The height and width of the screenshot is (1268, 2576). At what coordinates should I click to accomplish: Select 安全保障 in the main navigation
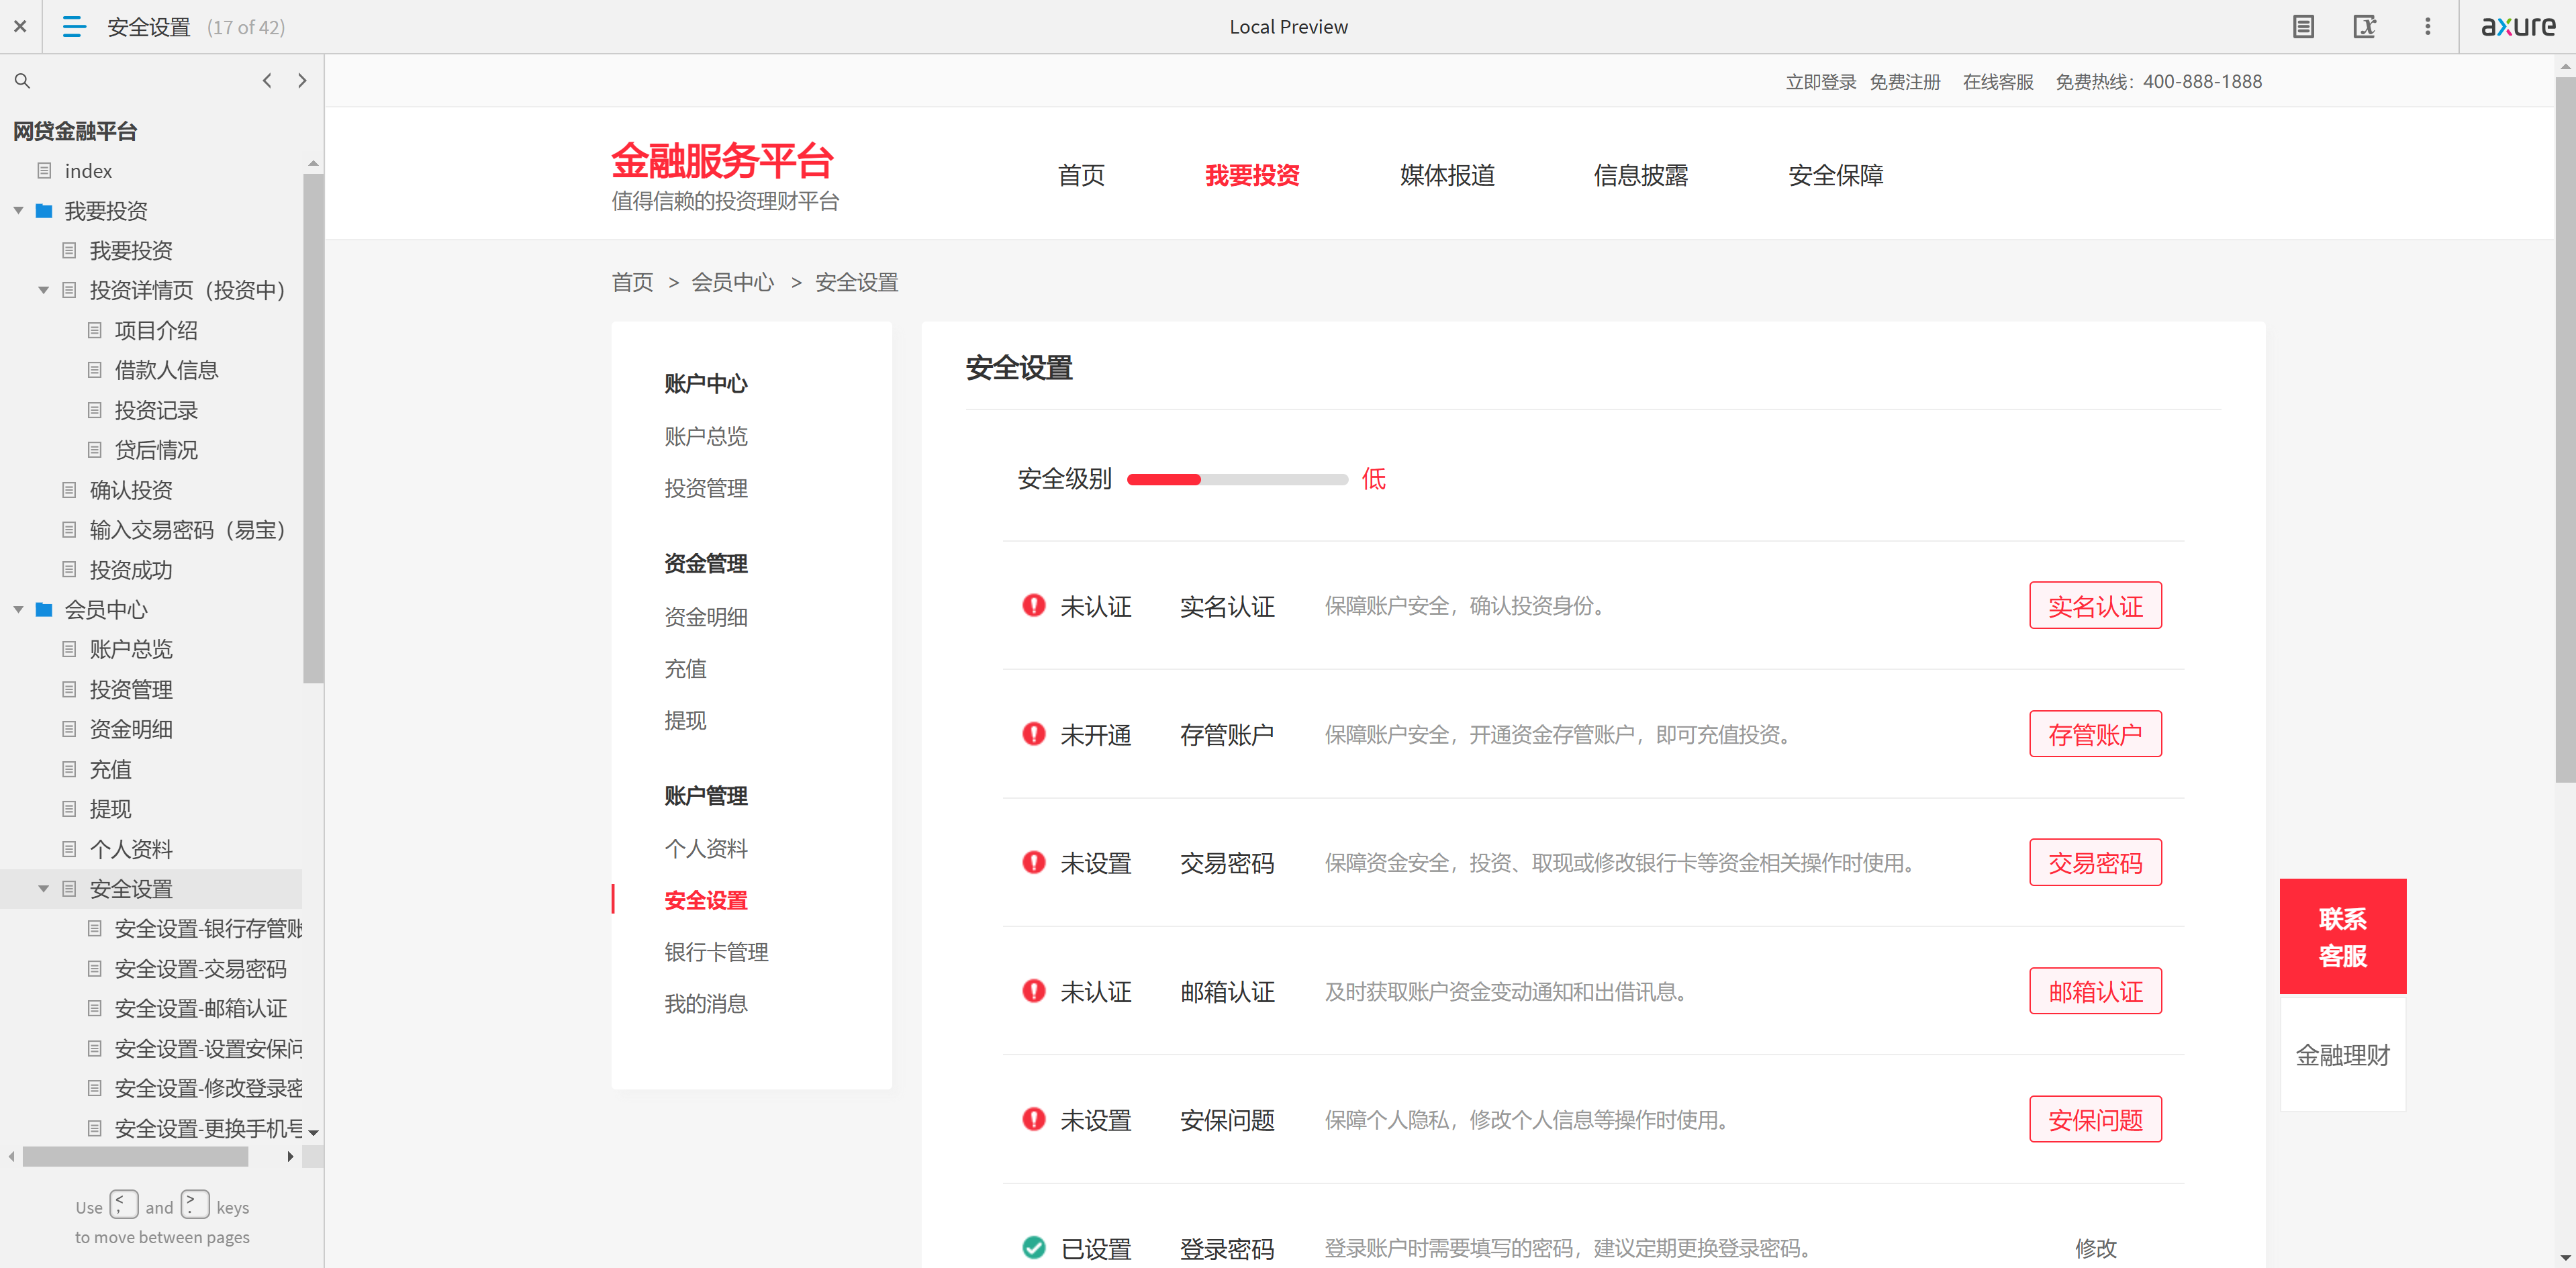click(1835, 175)
